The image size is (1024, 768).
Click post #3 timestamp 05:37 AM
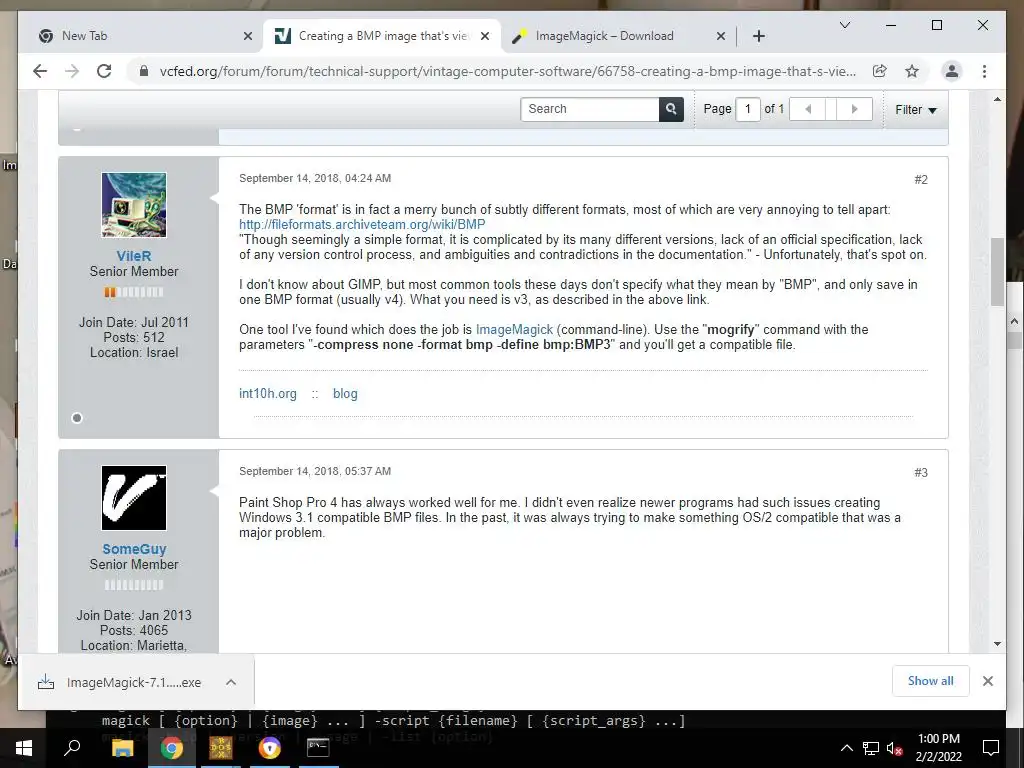[x=315, y=472]
